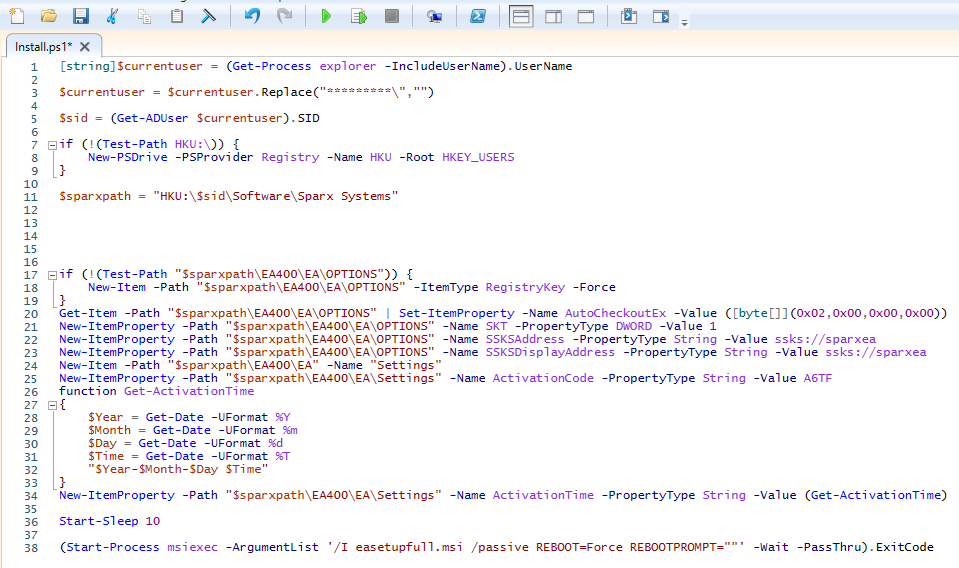Open a script file with folder icon

[48, 16]
